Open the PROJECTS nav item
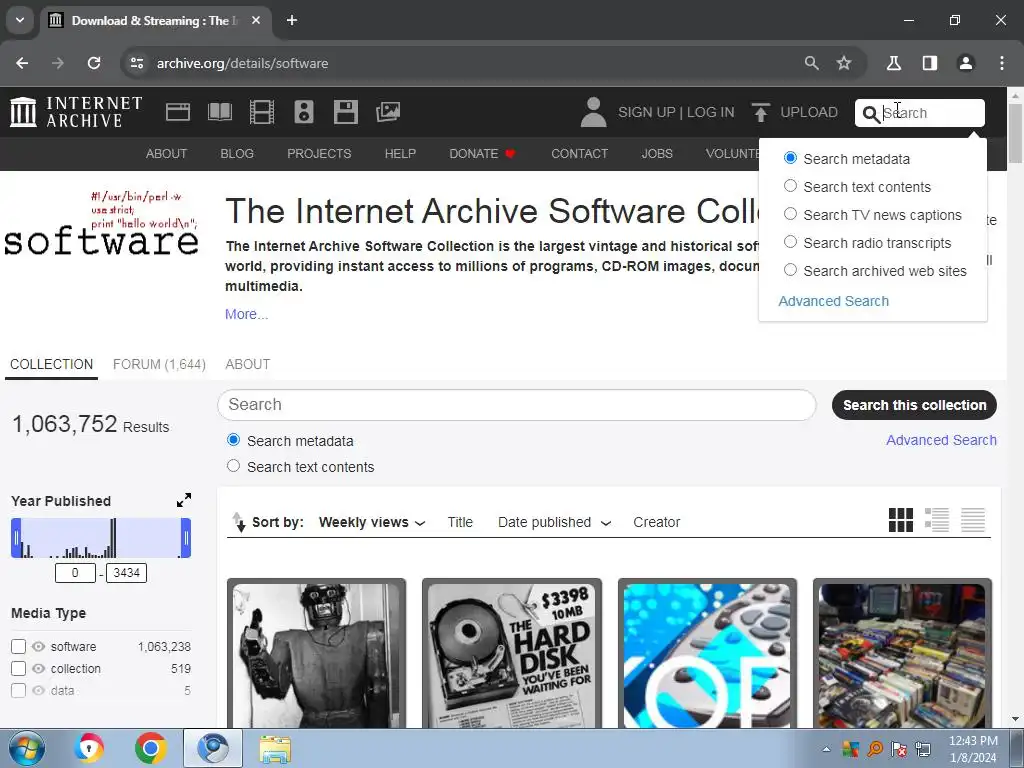Screen dimensions: 1024x768 click(319, 153)
